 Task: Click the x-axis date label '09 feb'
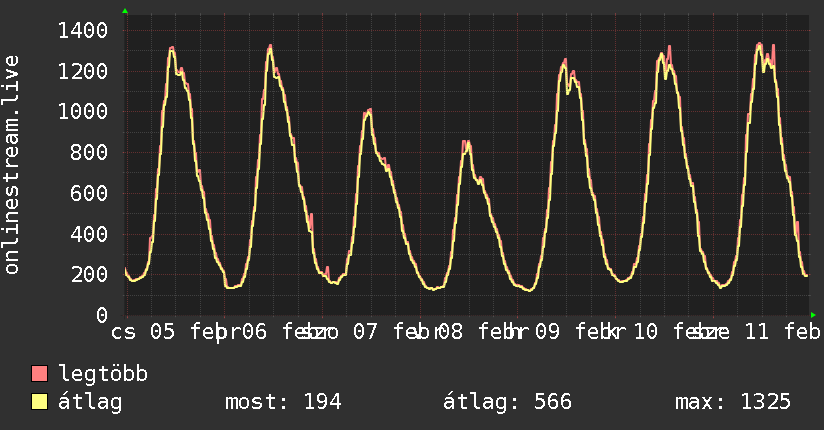tap(574, 332)
